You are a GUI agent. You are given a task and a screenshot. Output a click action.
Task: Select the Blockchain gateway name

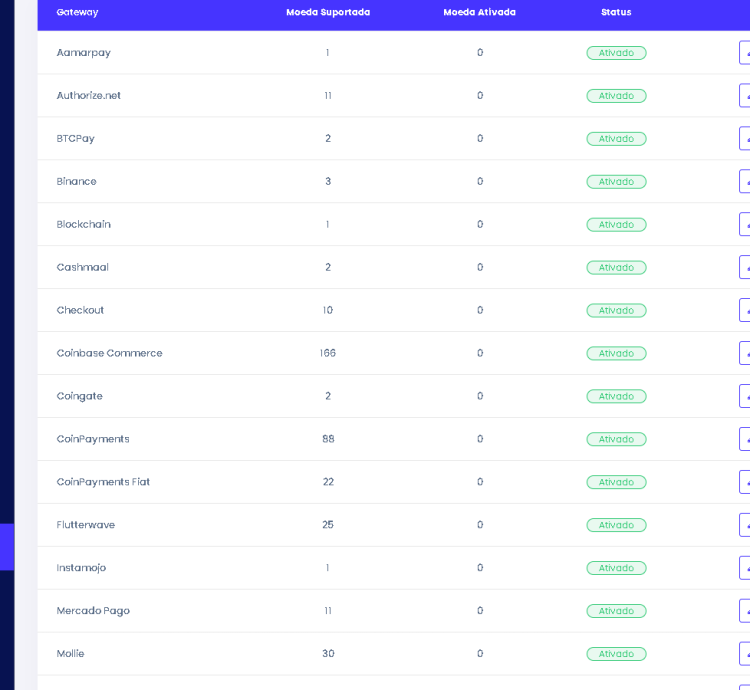tap(83, 224)
